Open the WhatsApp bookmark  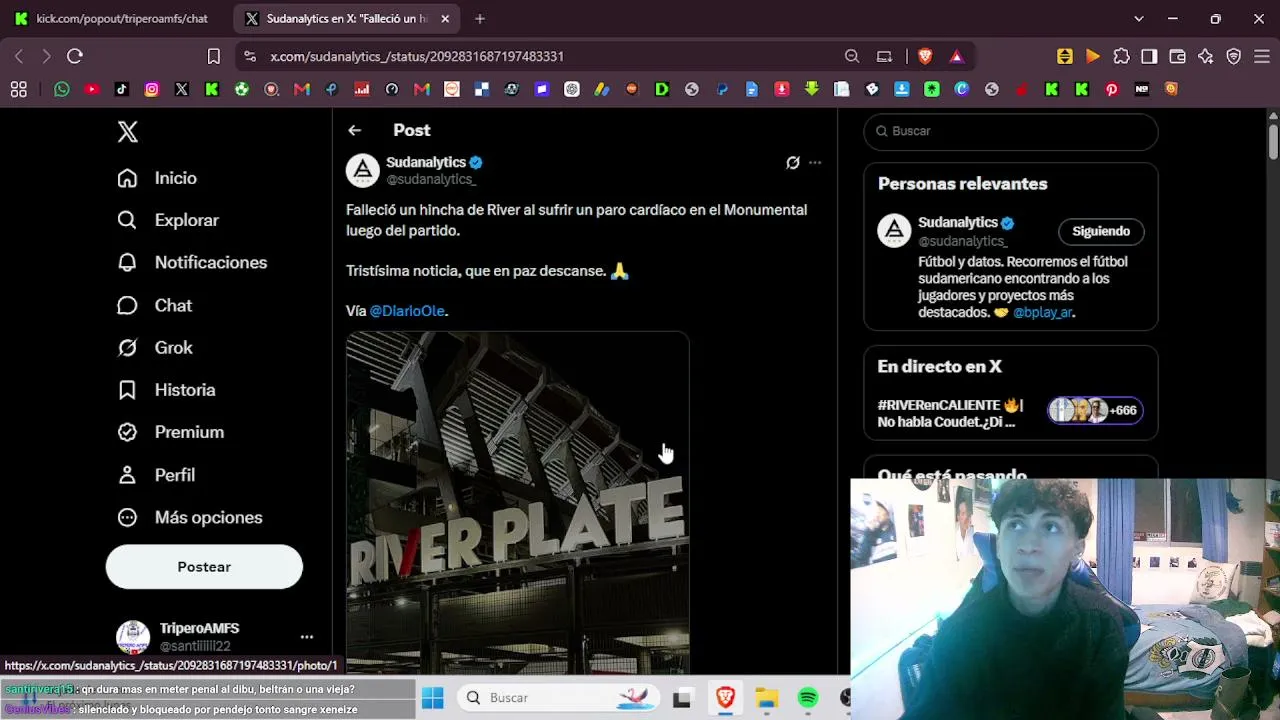62,89
